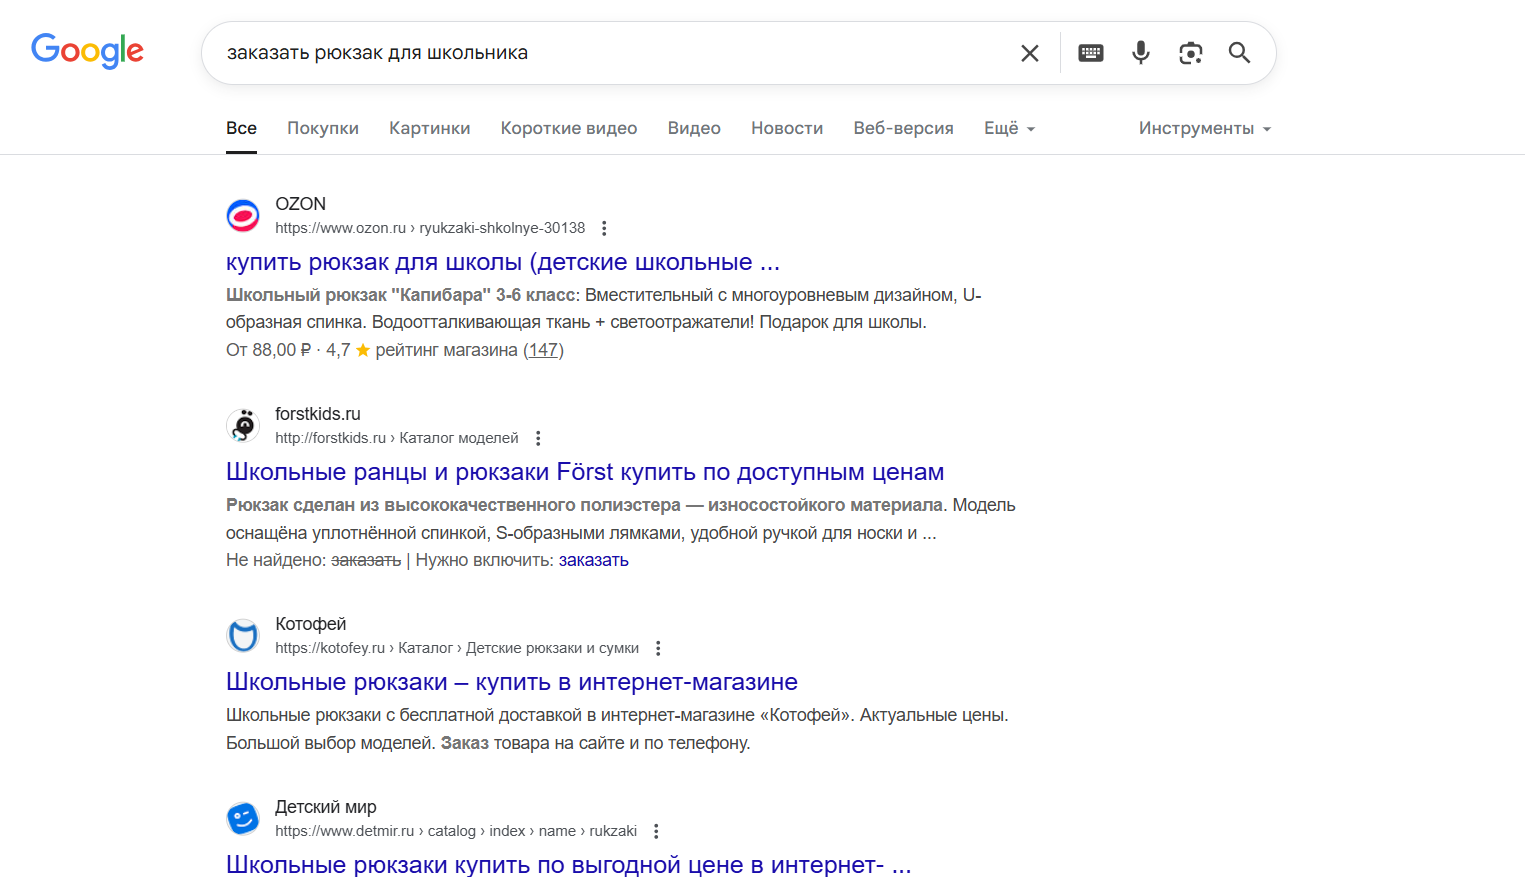Screen dimensions: 1525x877
Task: Click the search magnifier icon
Action: click(x=1239, y=52)
